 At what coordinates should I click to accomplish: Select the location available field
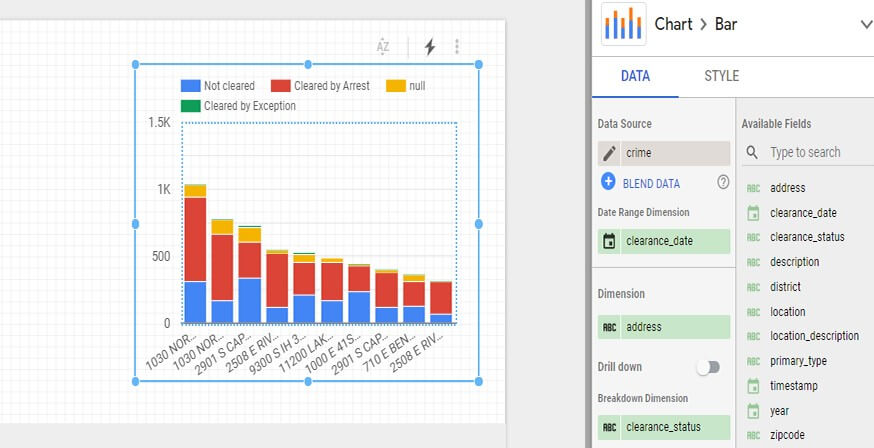coord(788,312)
